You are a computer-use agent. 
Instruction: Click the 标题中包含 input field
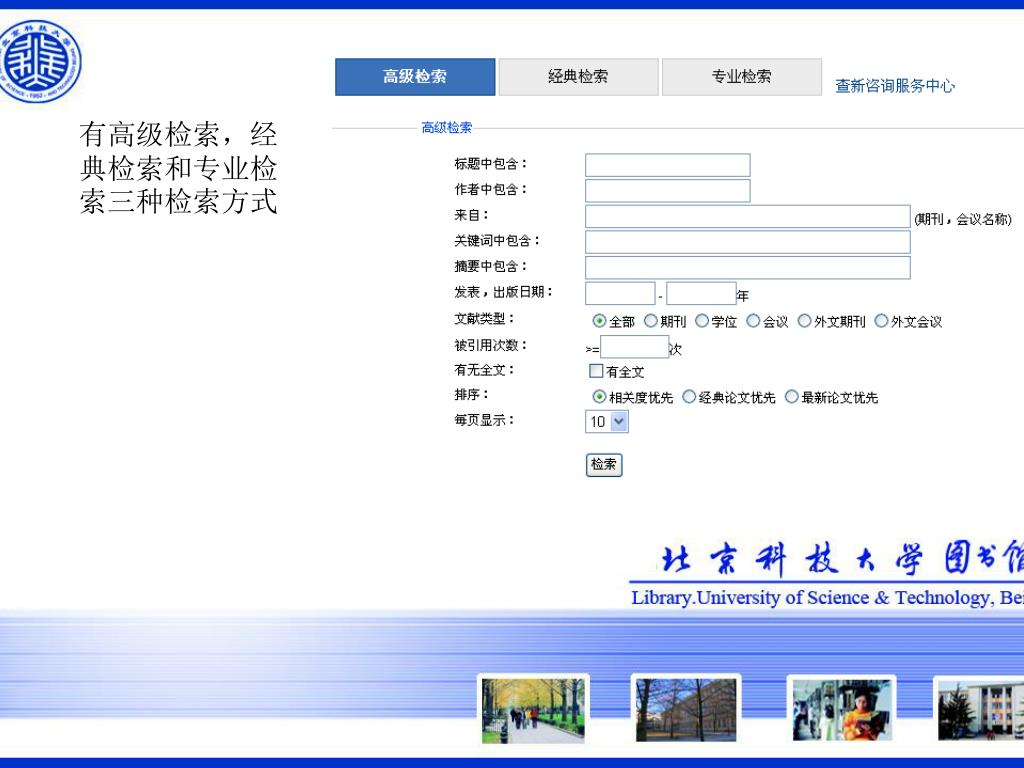(667, 165)
